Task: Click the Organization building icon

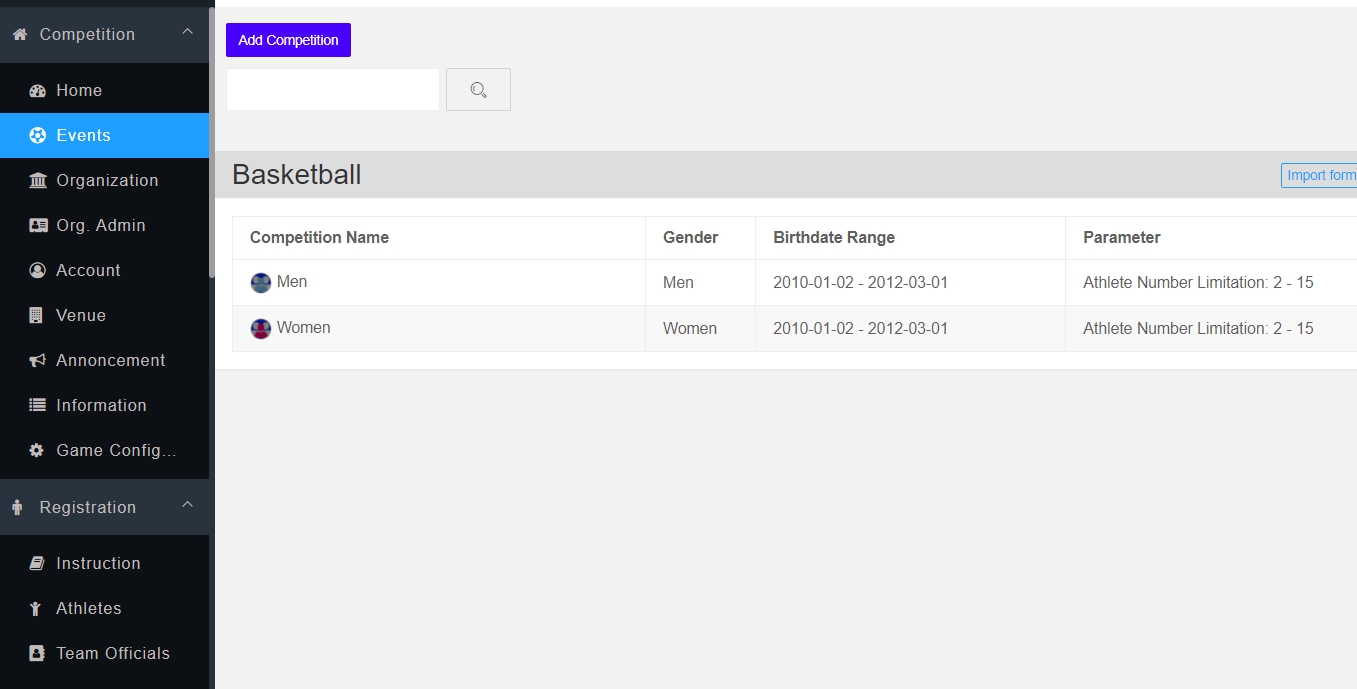Action: click(x=38, y=181)
